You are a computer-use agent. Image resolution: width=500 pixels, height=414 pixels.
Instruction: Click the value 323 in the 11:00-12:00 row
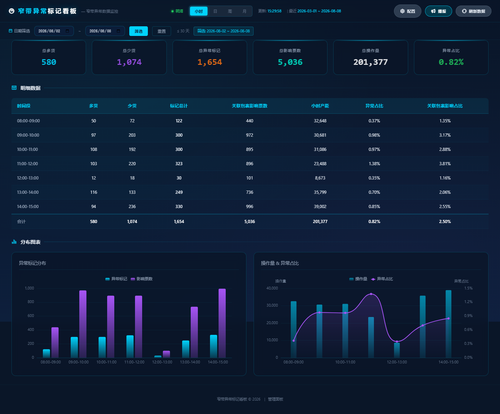point(179,164)
